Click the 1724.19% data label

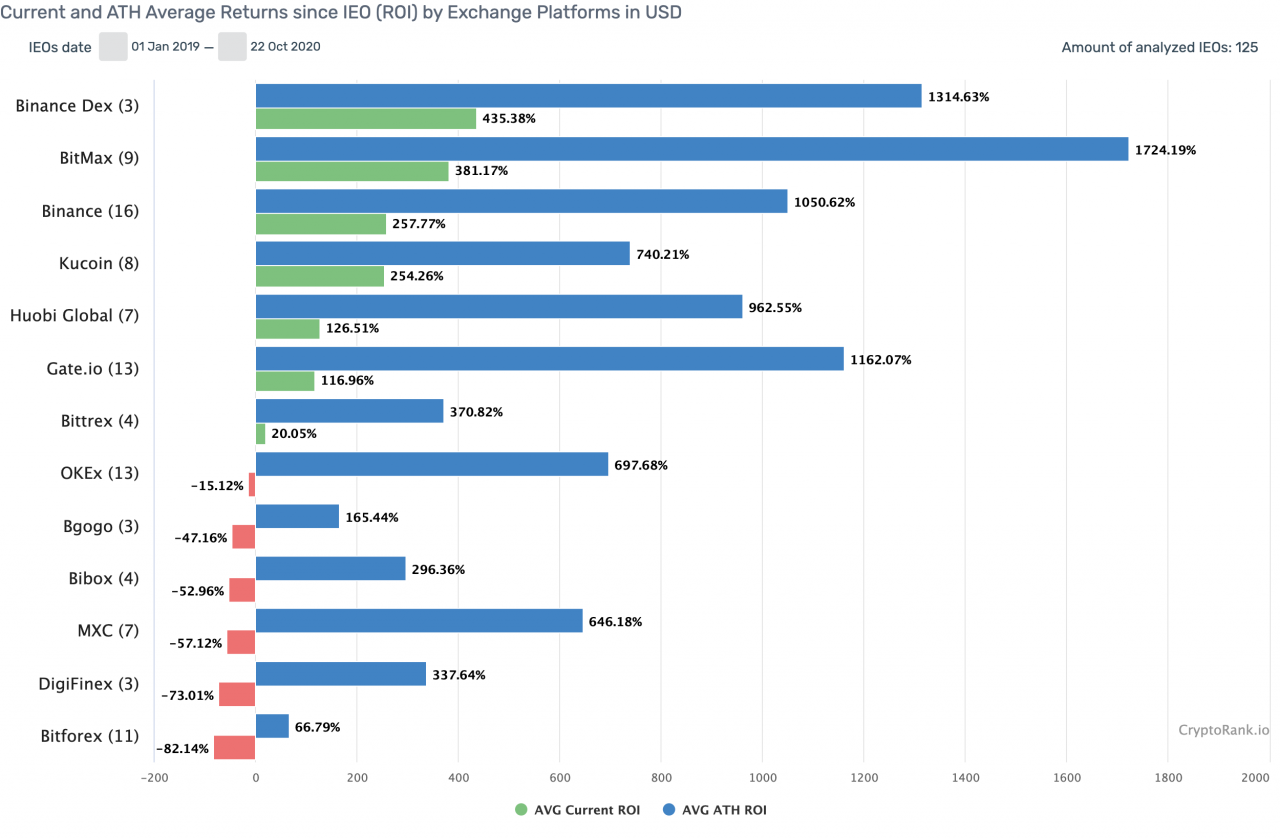1165,150
